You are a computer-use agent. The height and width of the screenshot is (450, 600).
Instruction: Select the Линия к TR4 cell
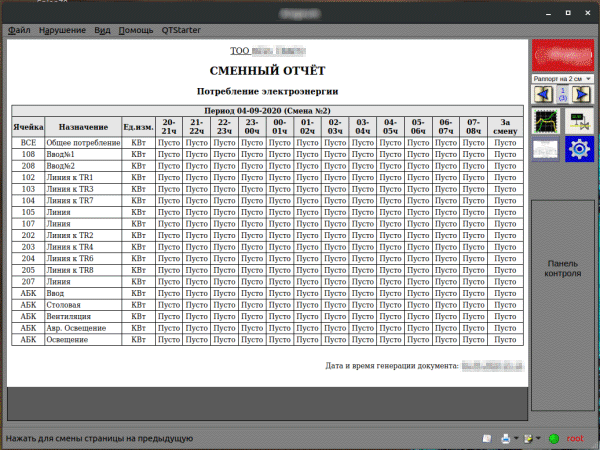pos(83,247)
